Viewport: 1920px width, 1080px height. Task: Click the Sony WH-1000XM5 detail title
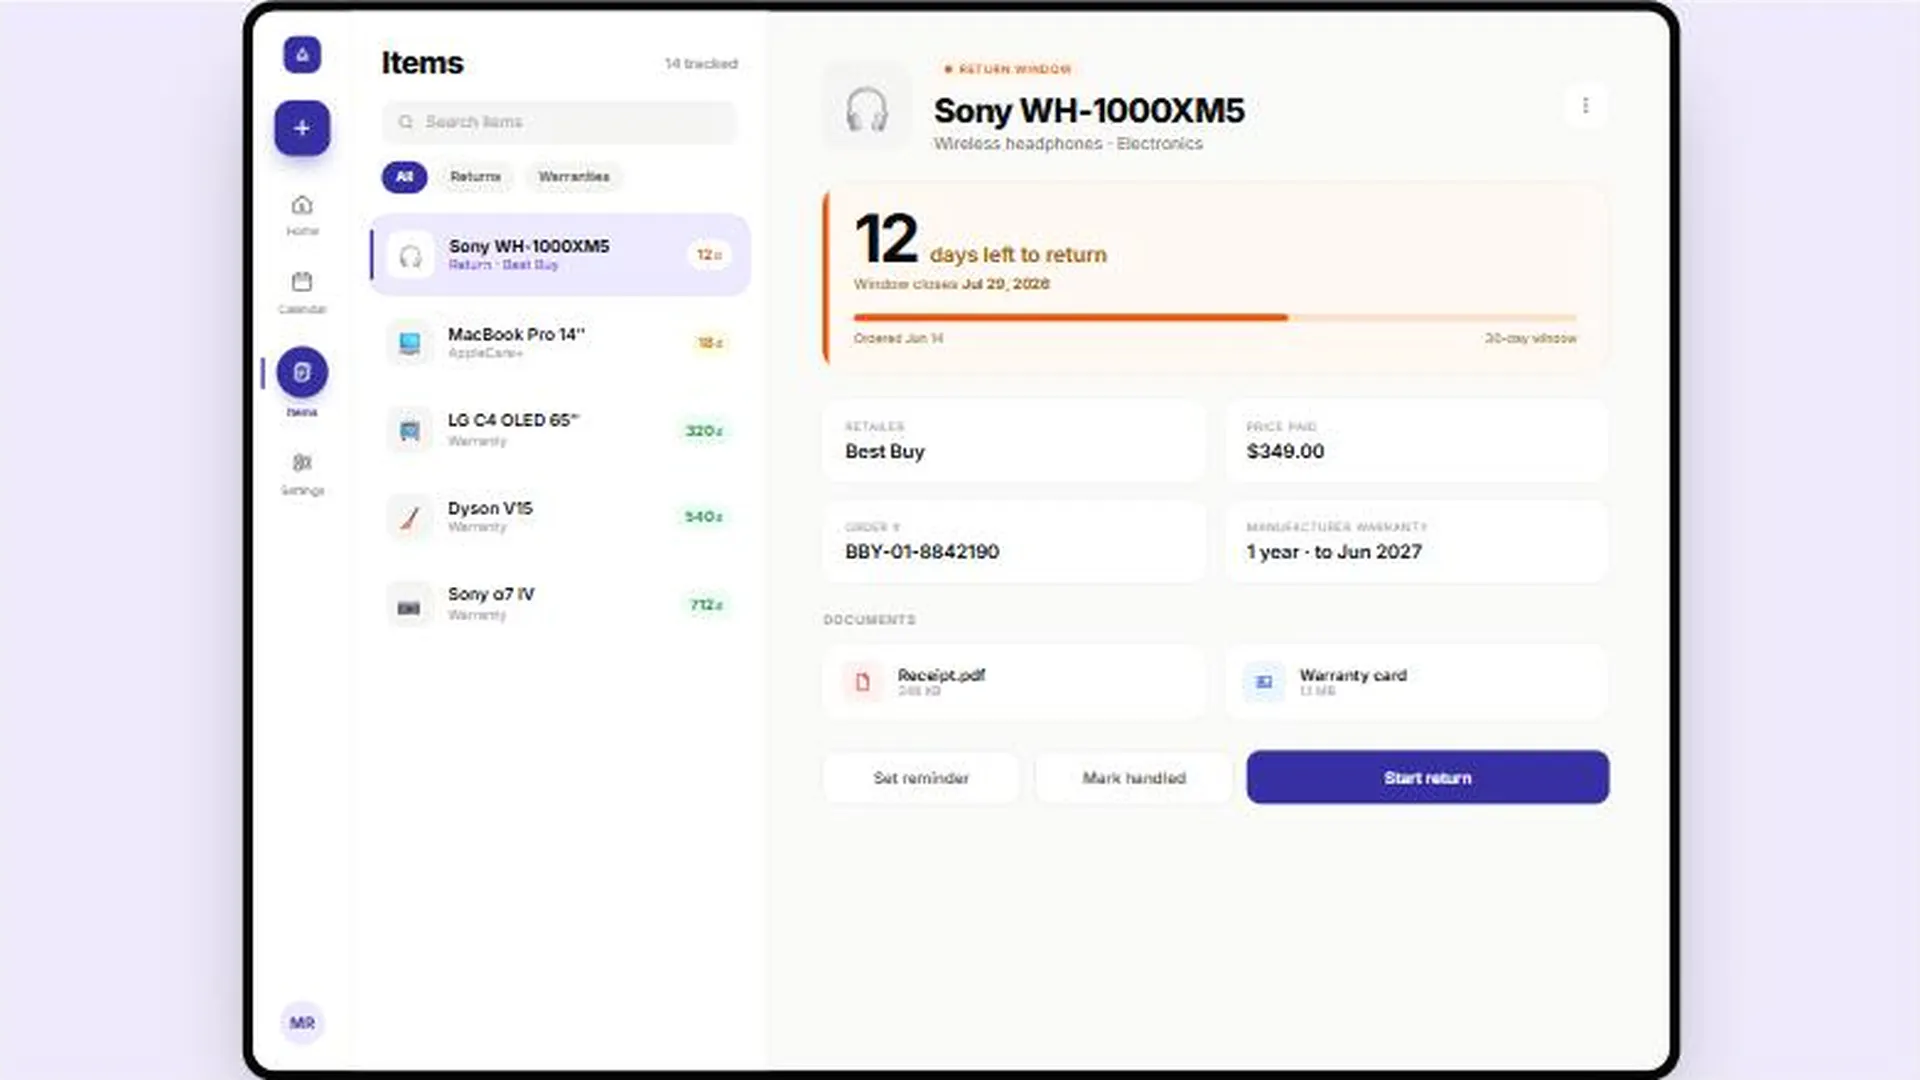click(1089, 111)
